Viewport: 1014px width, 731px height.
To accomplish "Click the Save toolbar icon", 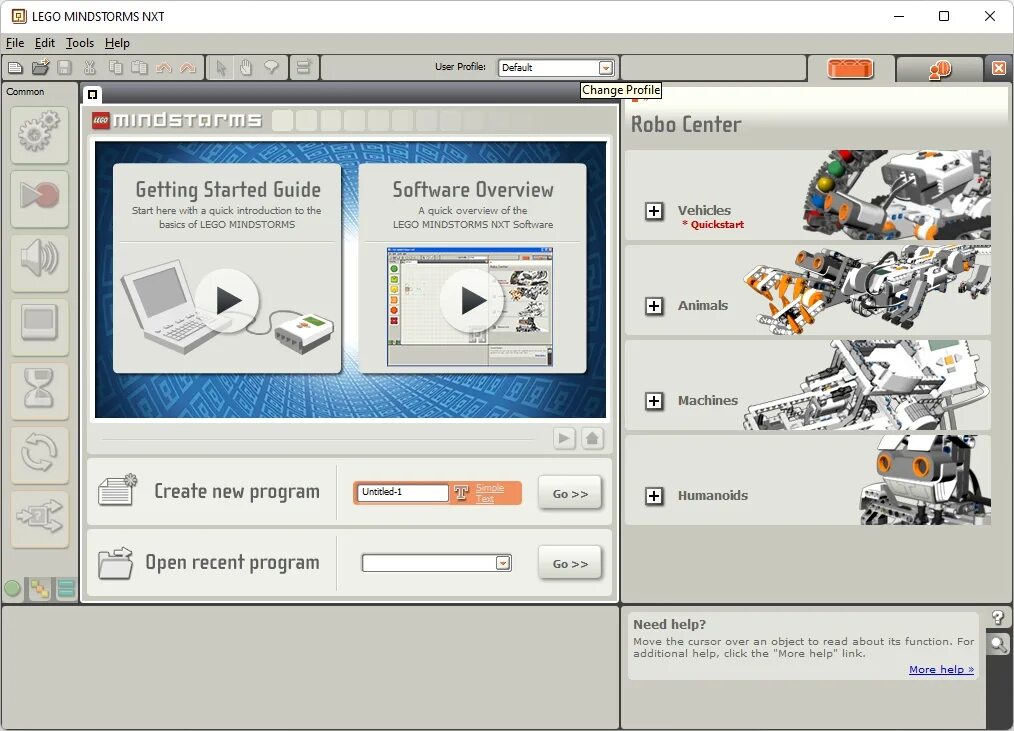I will point(64,67).
